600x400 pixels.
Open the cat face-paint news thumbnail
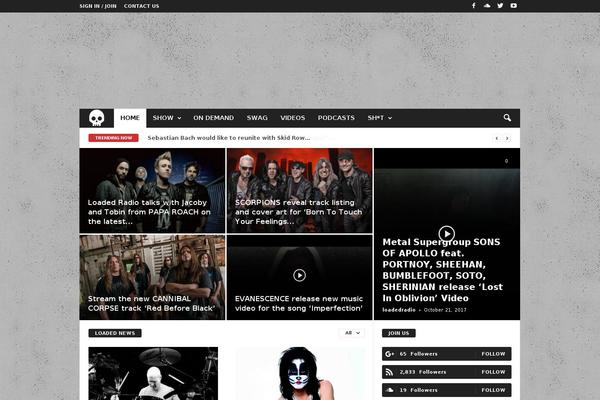click(x=300, y=374)
